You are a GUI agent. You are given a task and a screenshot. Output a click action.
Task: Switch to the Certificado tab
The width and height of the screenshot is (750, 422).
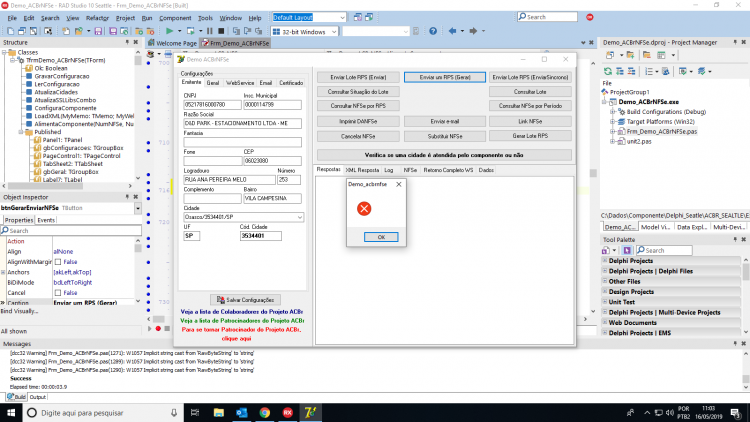coord(291,83)
